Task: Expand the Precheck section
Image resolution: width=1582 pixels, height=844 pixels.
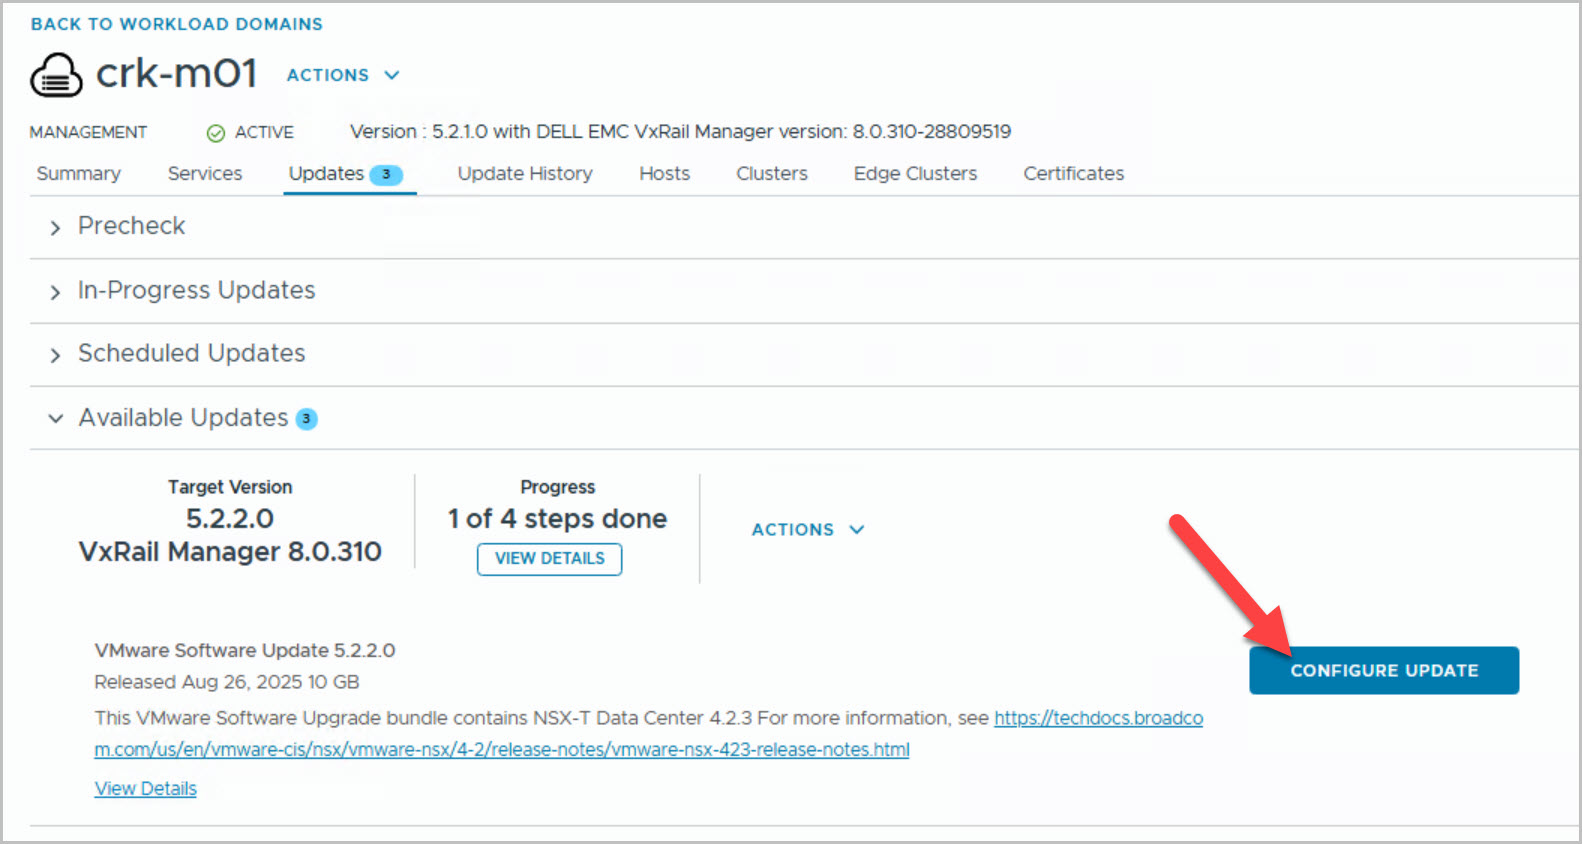Action: click(x=56, y=228)
